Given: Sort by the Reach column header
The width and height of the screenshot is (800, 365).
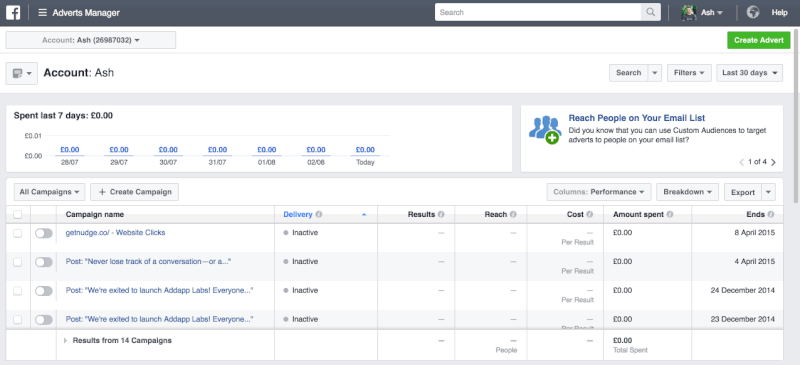Looking at the screenshot, I should coord(496,215).
